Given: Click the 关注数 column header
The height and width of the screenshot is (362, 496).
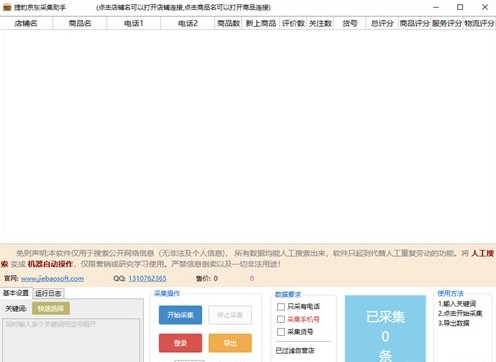Looking at the screenshot, I should (x=320, y=23).
